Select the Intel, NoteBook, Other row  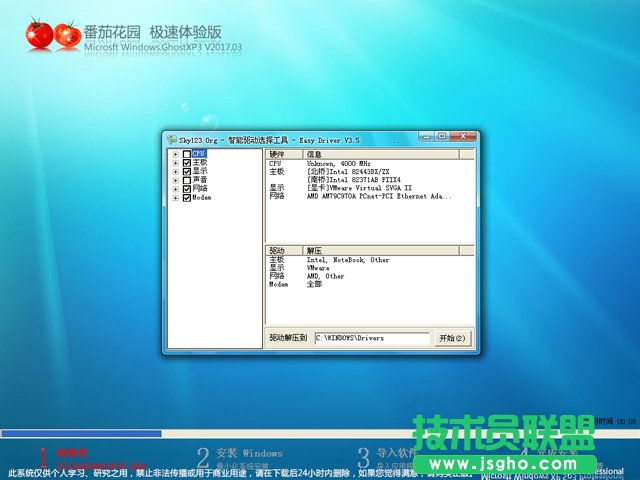(370, 260)
